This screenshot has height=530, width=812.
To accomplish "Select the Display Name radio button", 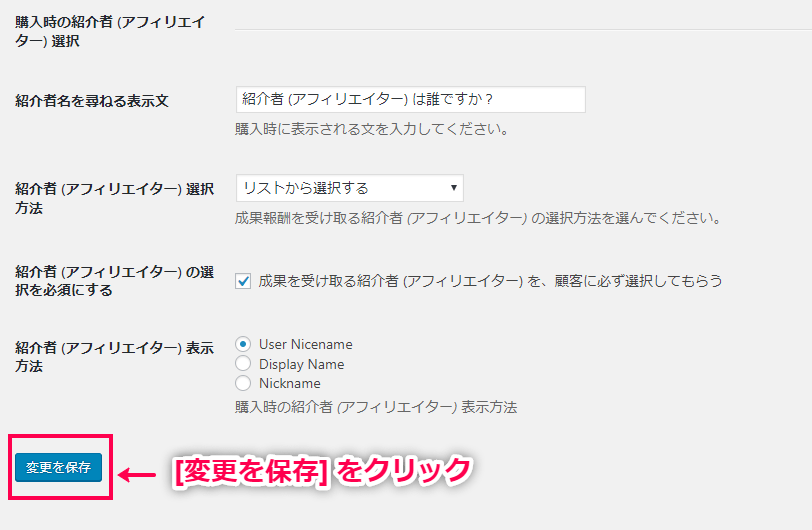I will pyautogui.click(x=243, y=364).
